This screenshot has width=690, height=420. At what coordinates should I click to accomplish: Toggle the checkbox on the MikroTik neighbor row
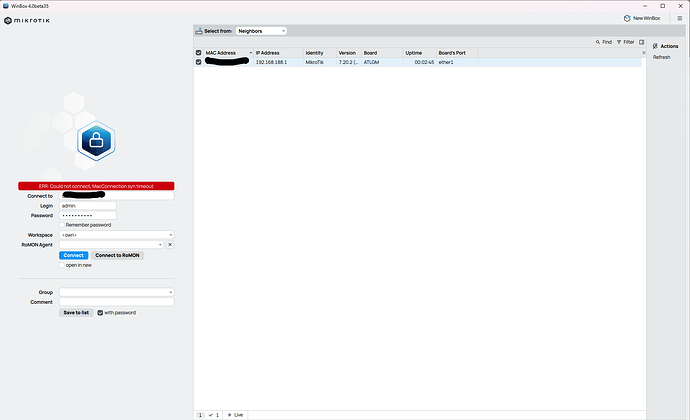[x=198, y=62]
